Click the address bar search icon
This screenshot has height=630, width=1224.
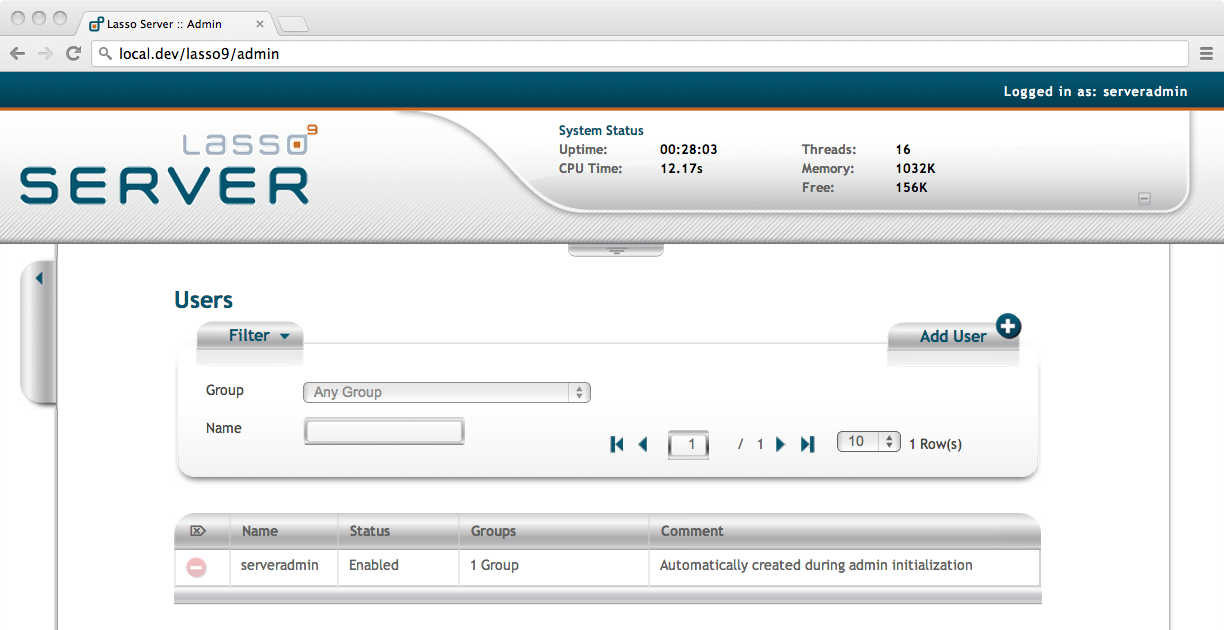point(105,54)
